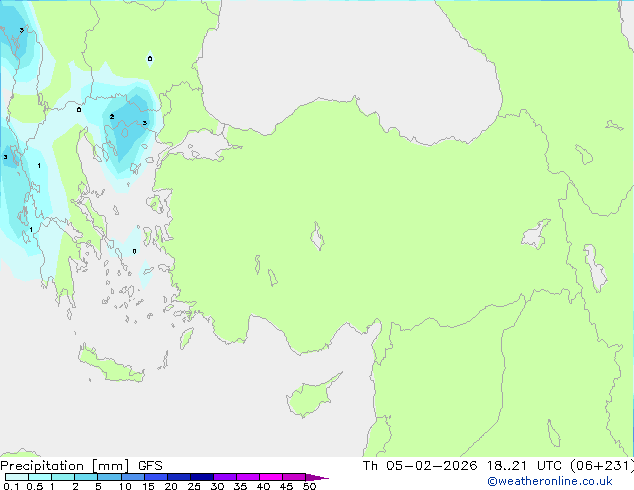Click the '15' legend scale value
The image size is (634, 490).
148,486
